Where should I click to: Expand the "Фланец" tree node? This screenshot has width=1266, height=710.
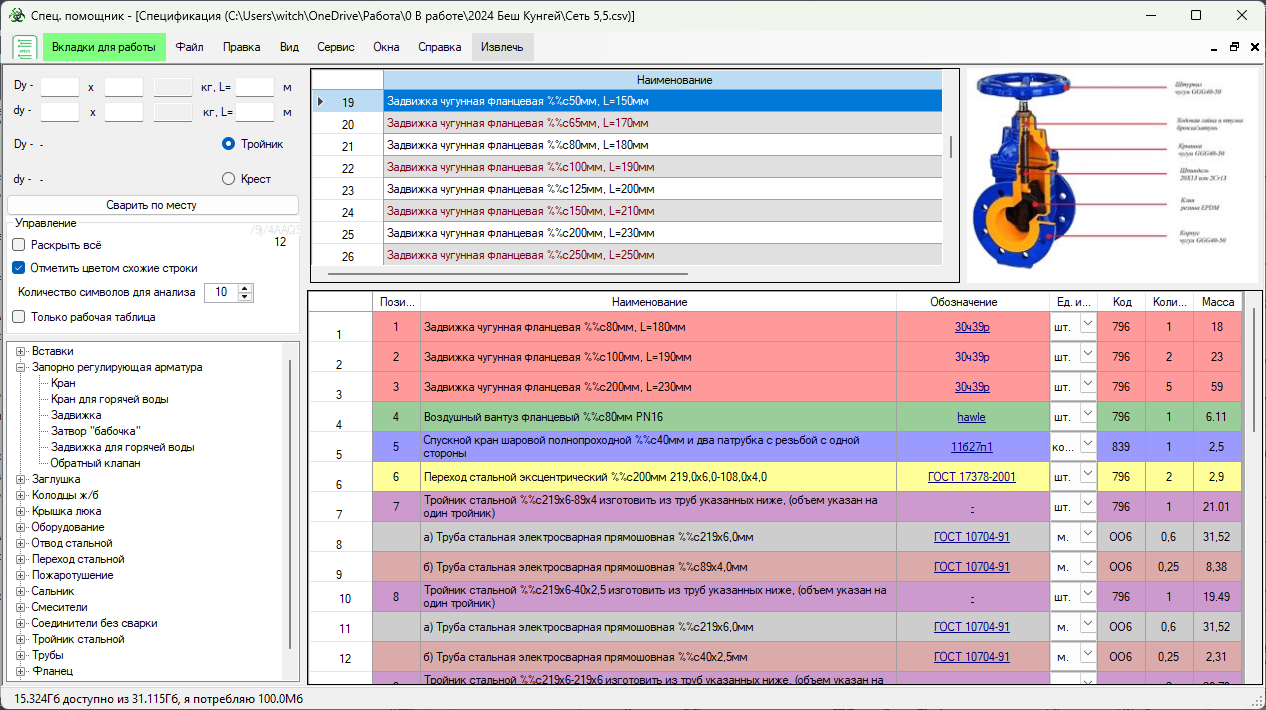(21, 671)
